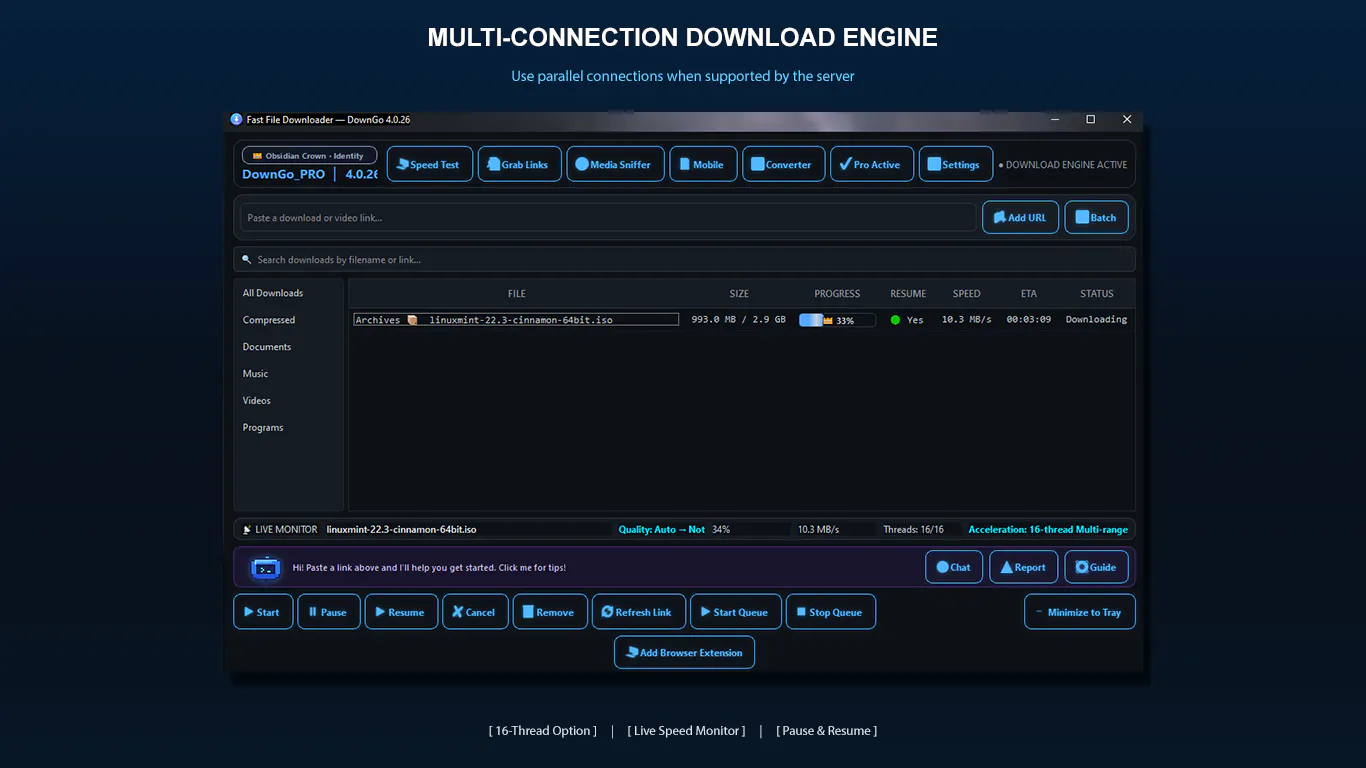Image resolution: width=1366 pixels, height=768 pixels.
Task: Open Grab Links tool
Action: point(519,164)
